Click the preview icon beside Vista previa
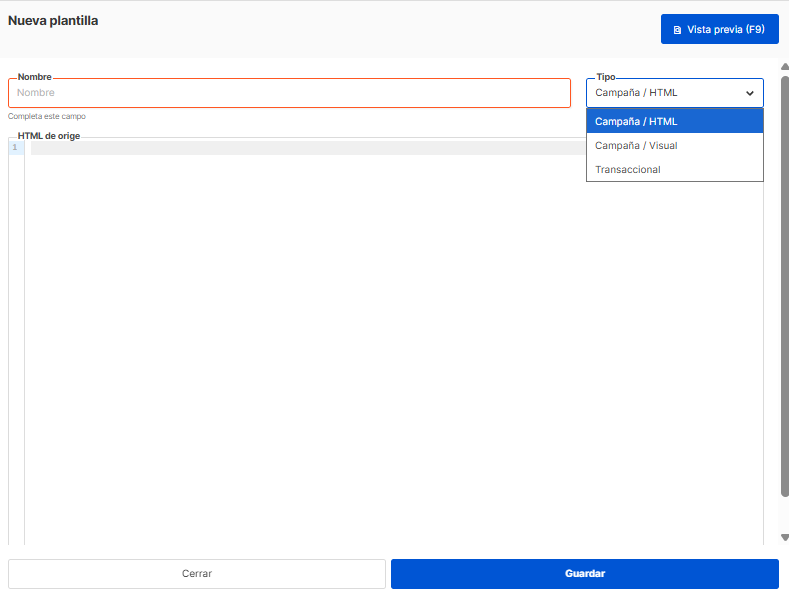The width and height of the screenshot is (789, 595). click(677, 30)
